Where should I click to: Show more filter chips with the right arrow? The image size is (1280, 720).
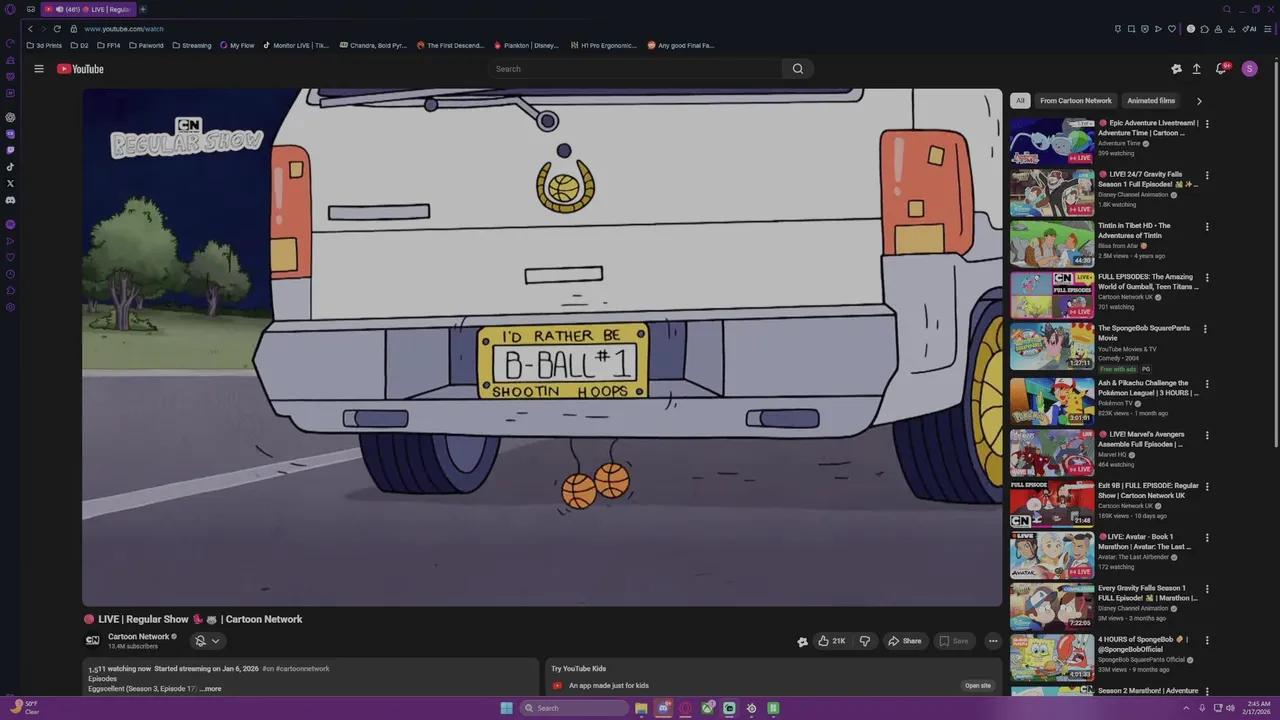click(x=1199, y=101)
